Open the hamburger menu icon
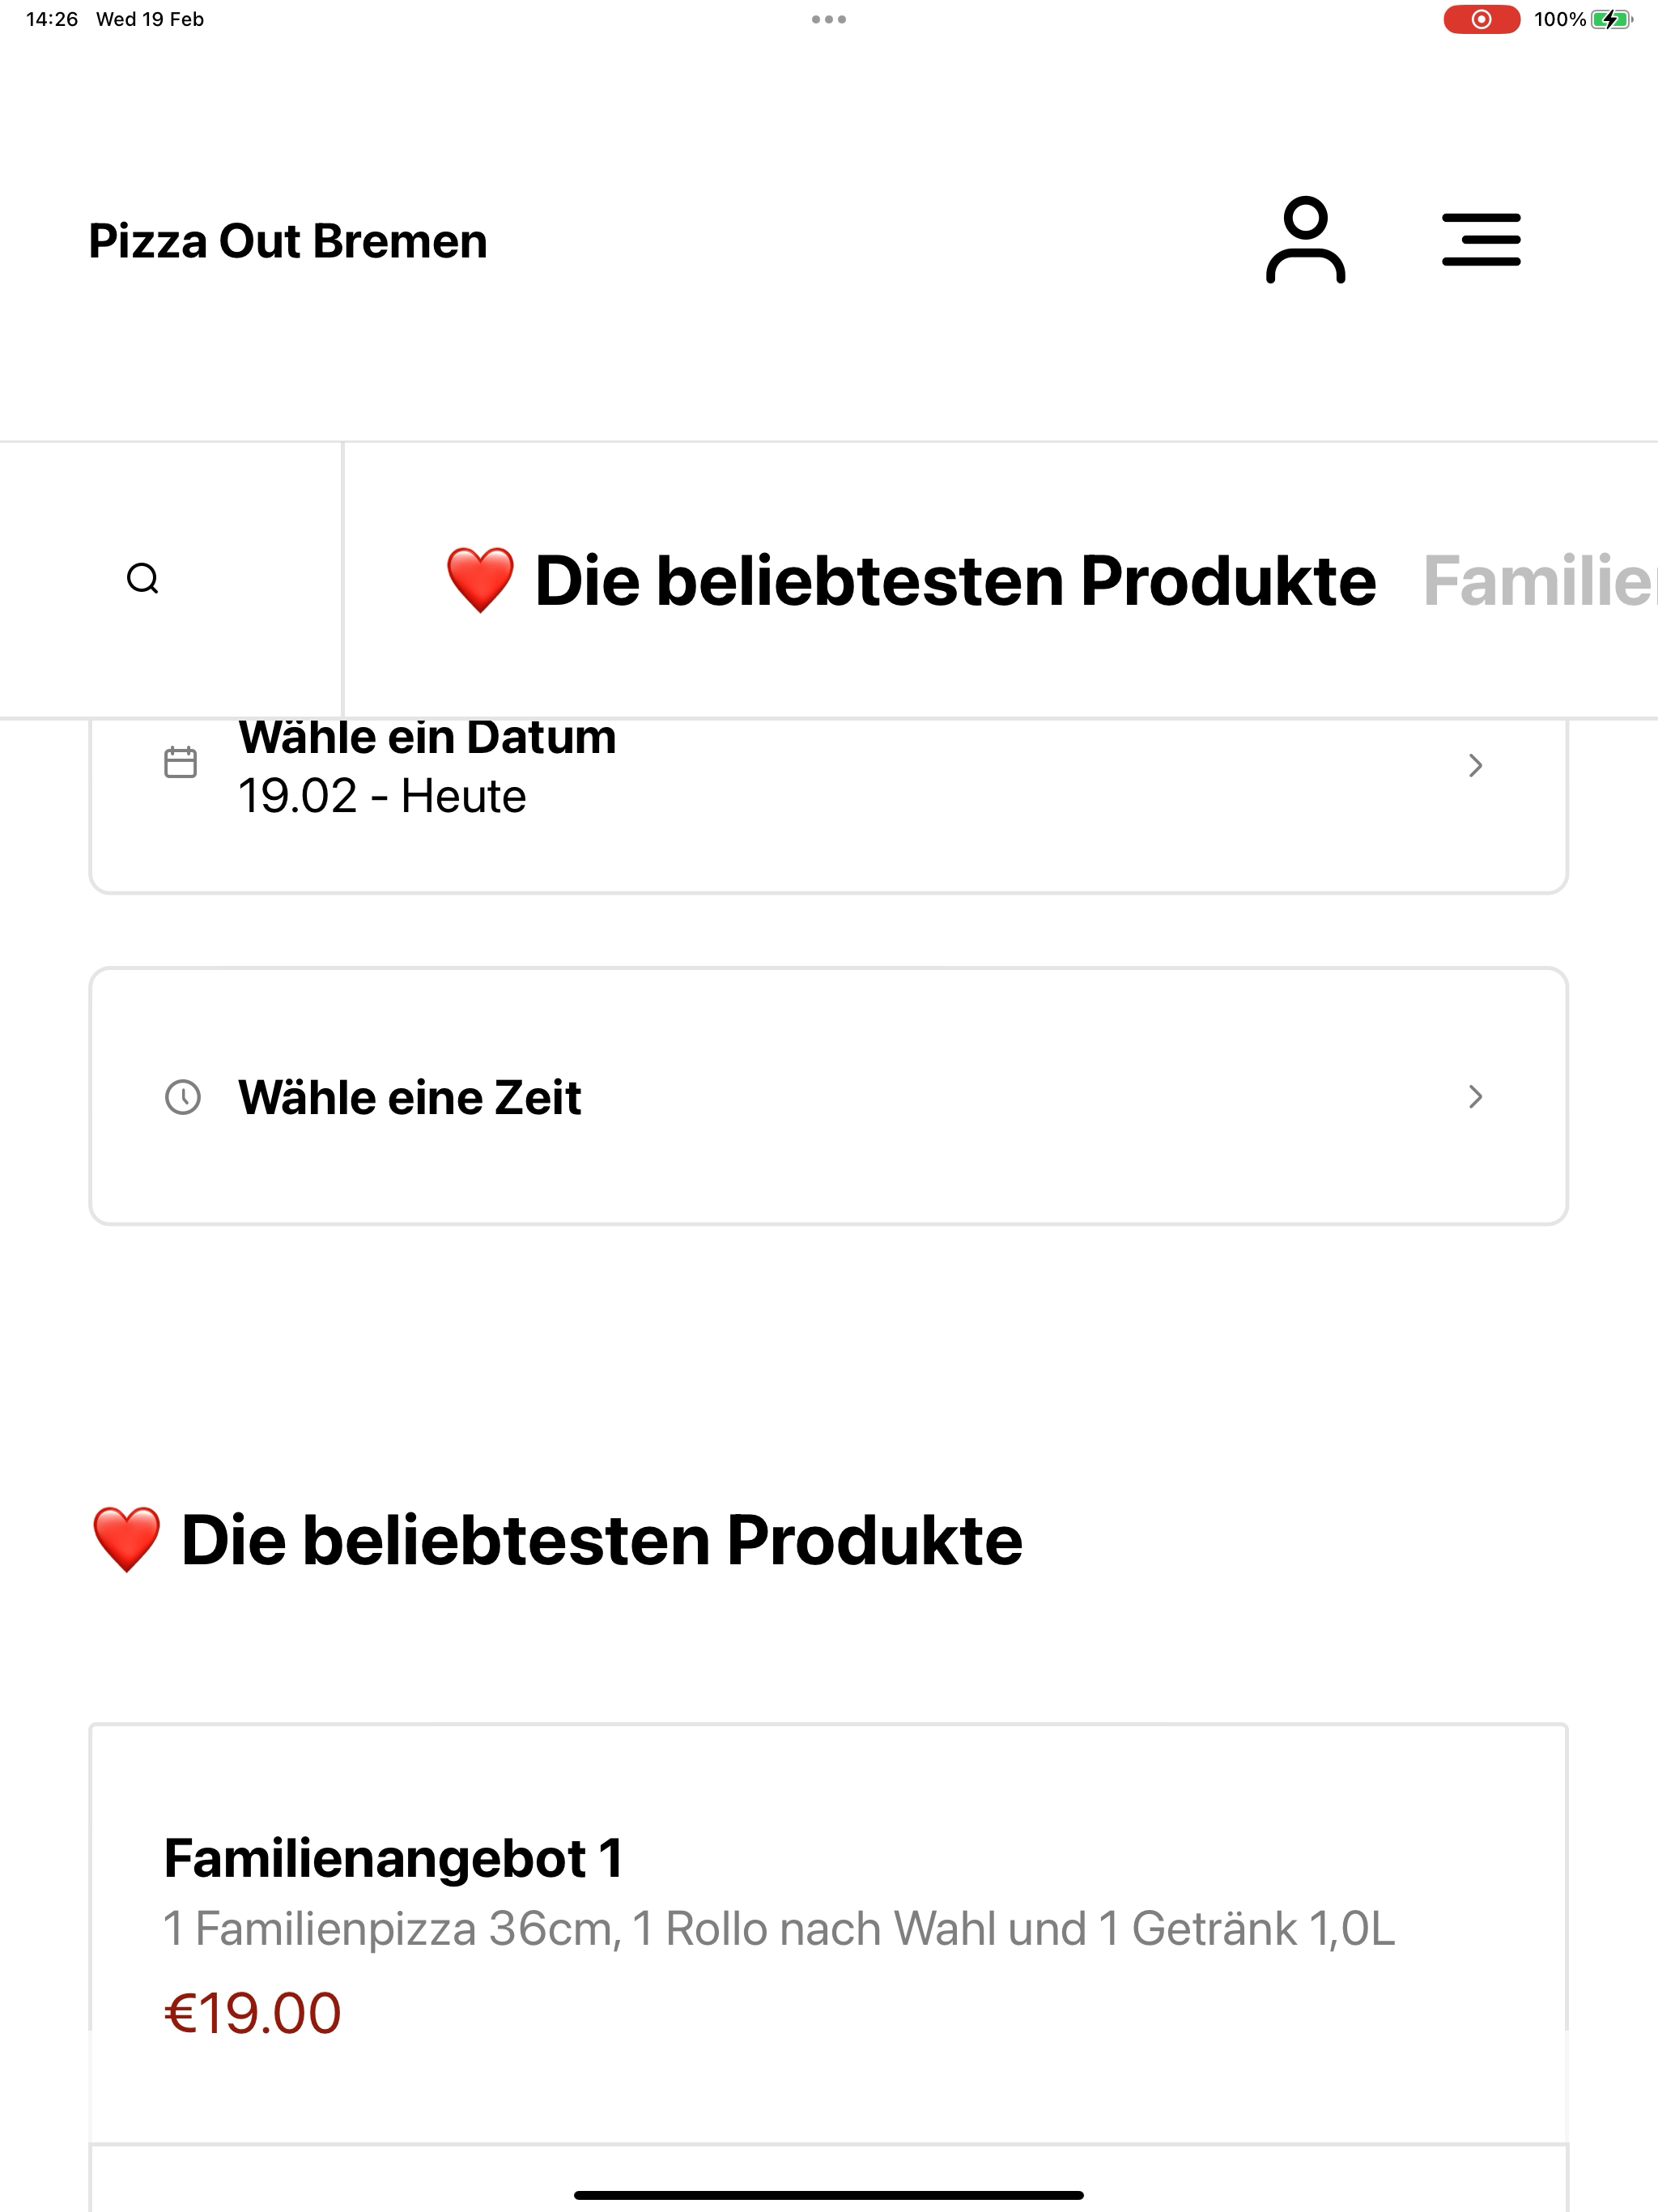 coord(1481,240)
